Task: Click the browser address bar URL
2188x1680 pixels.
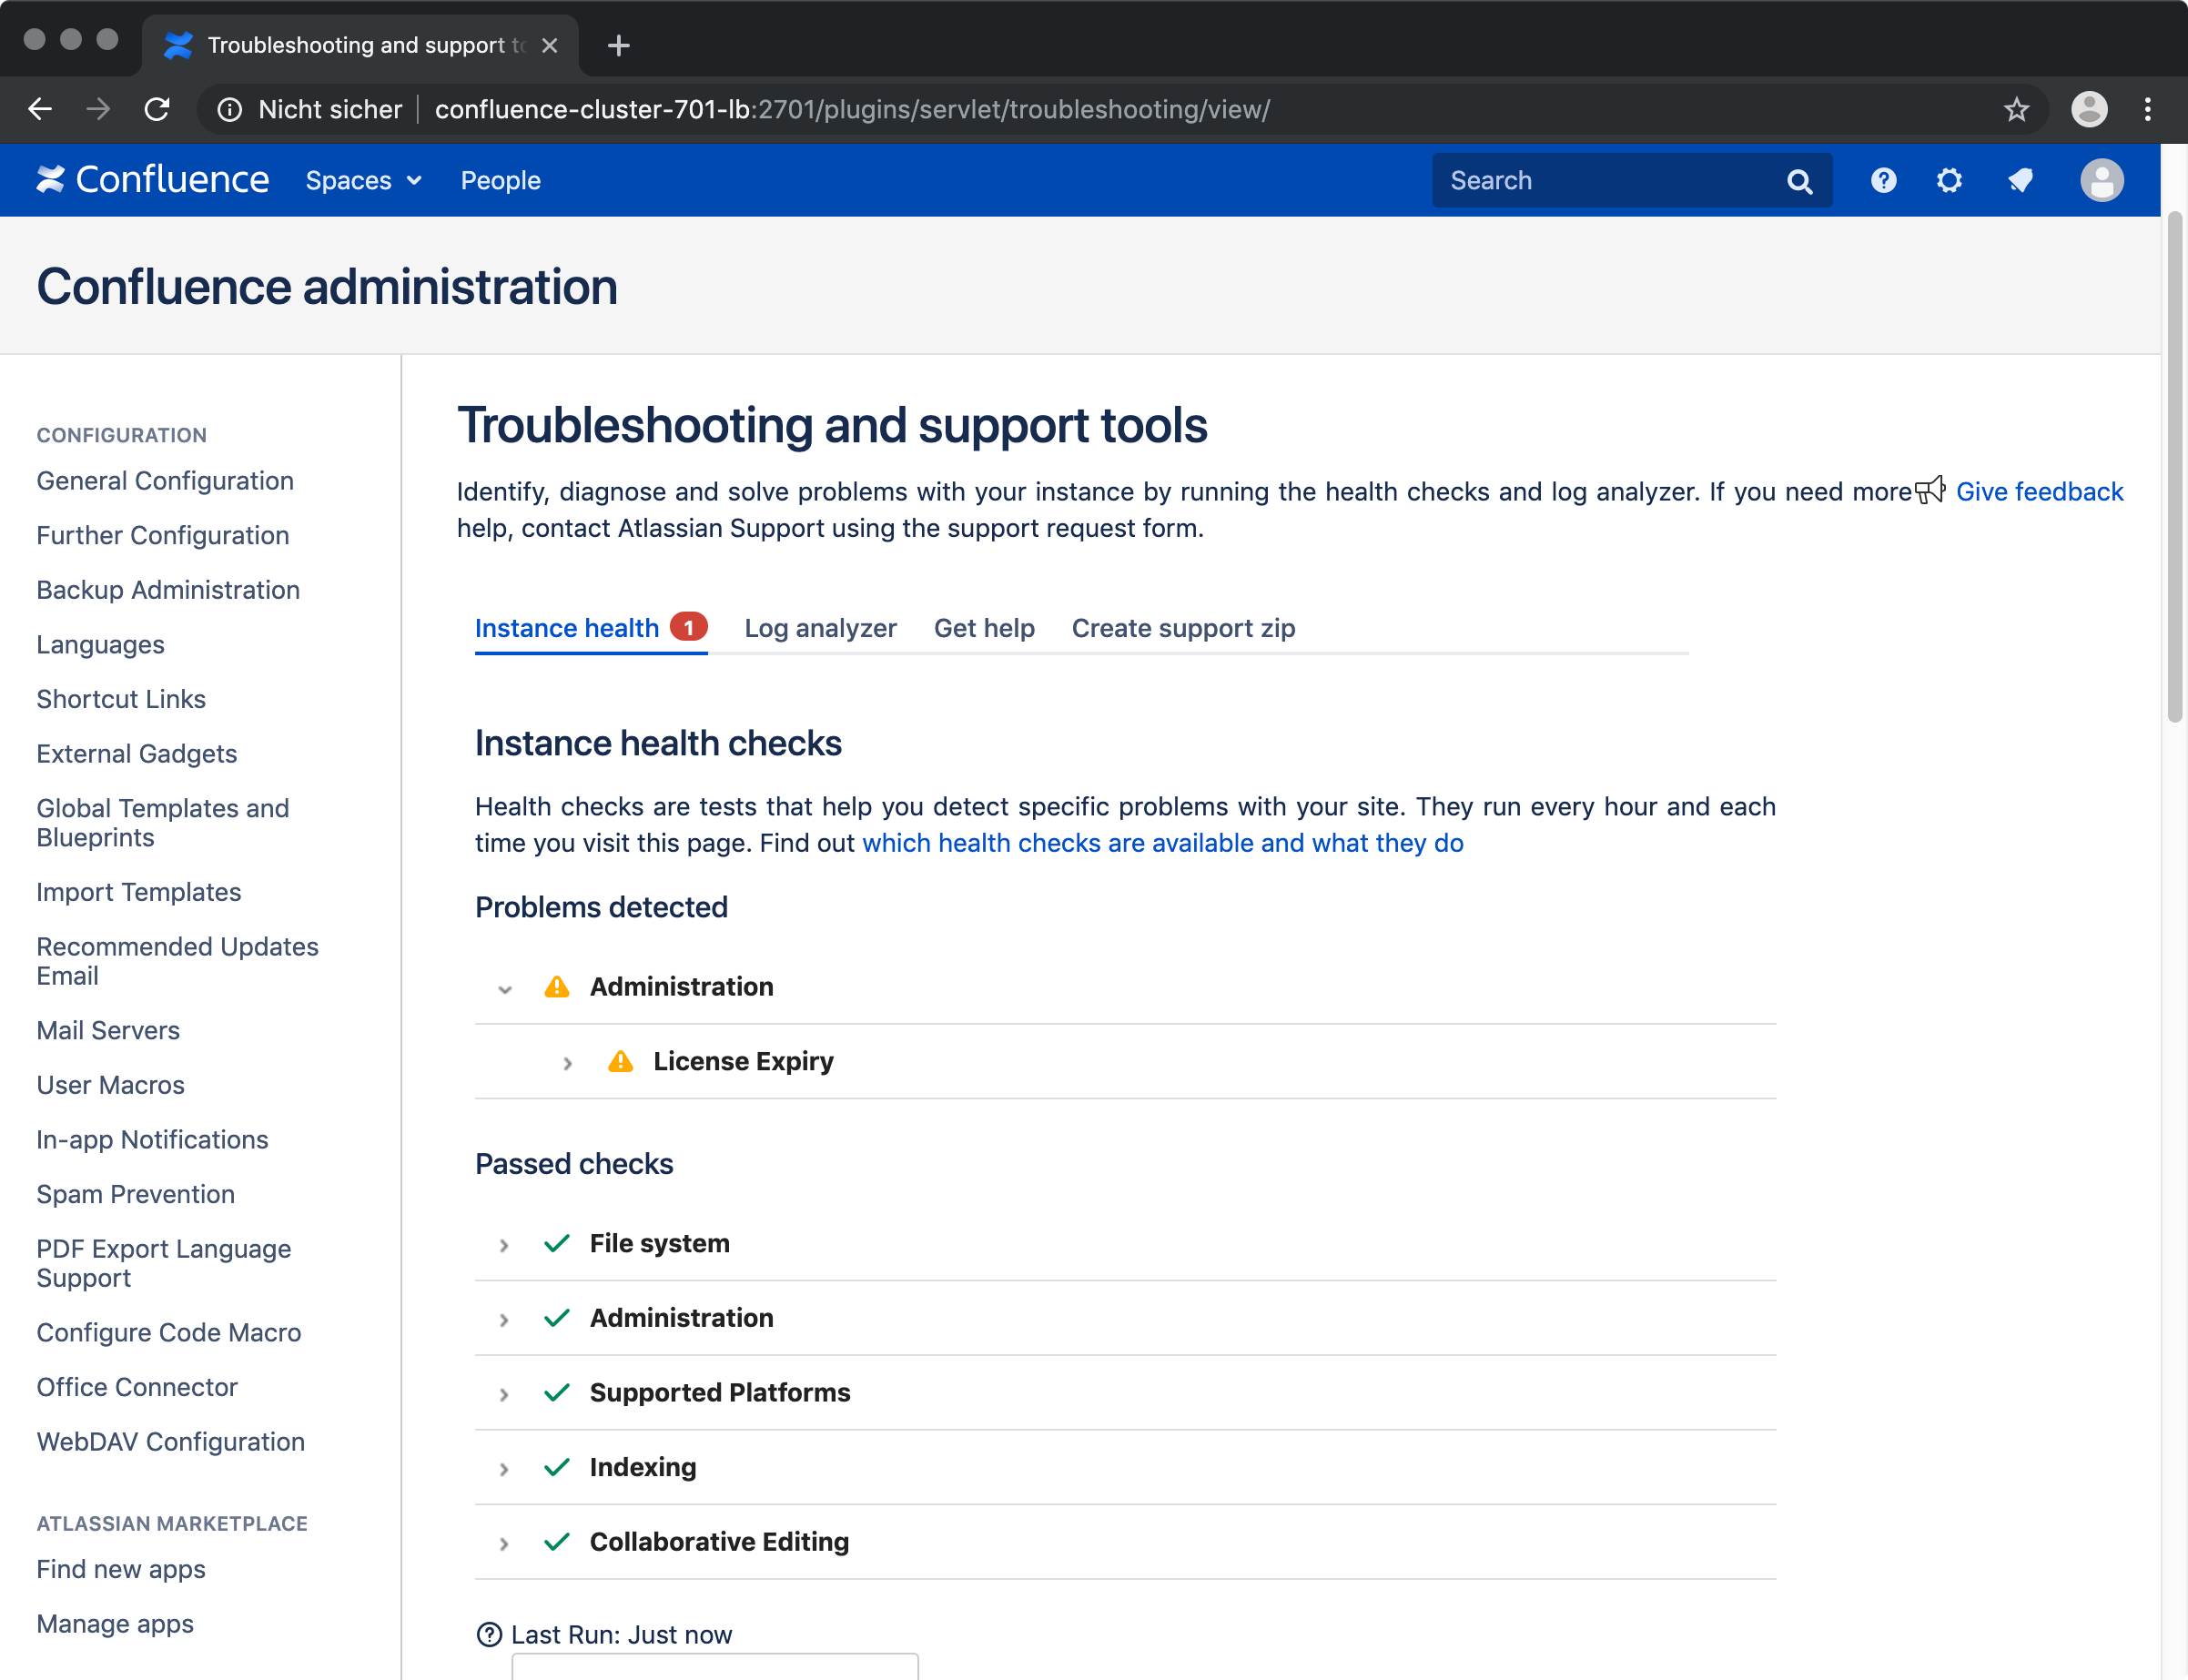Action: tap(852, 109)
